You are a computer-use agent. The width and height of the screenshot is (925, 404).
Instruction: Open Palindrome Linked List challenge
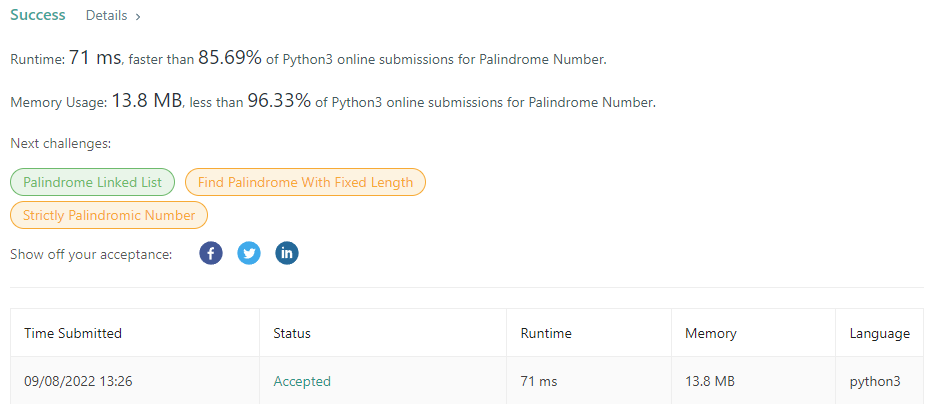click(x=93, y=182)
